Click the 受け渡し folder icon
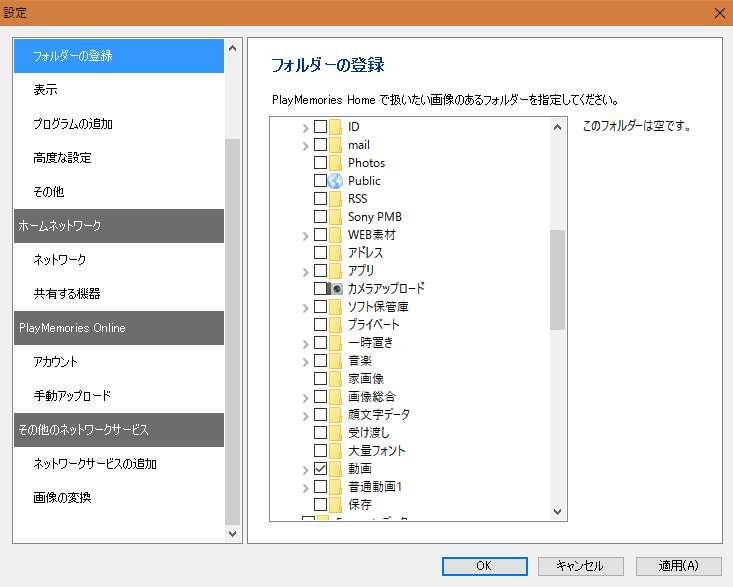Screen dimensions: 733x587 [x=335, y=433]
